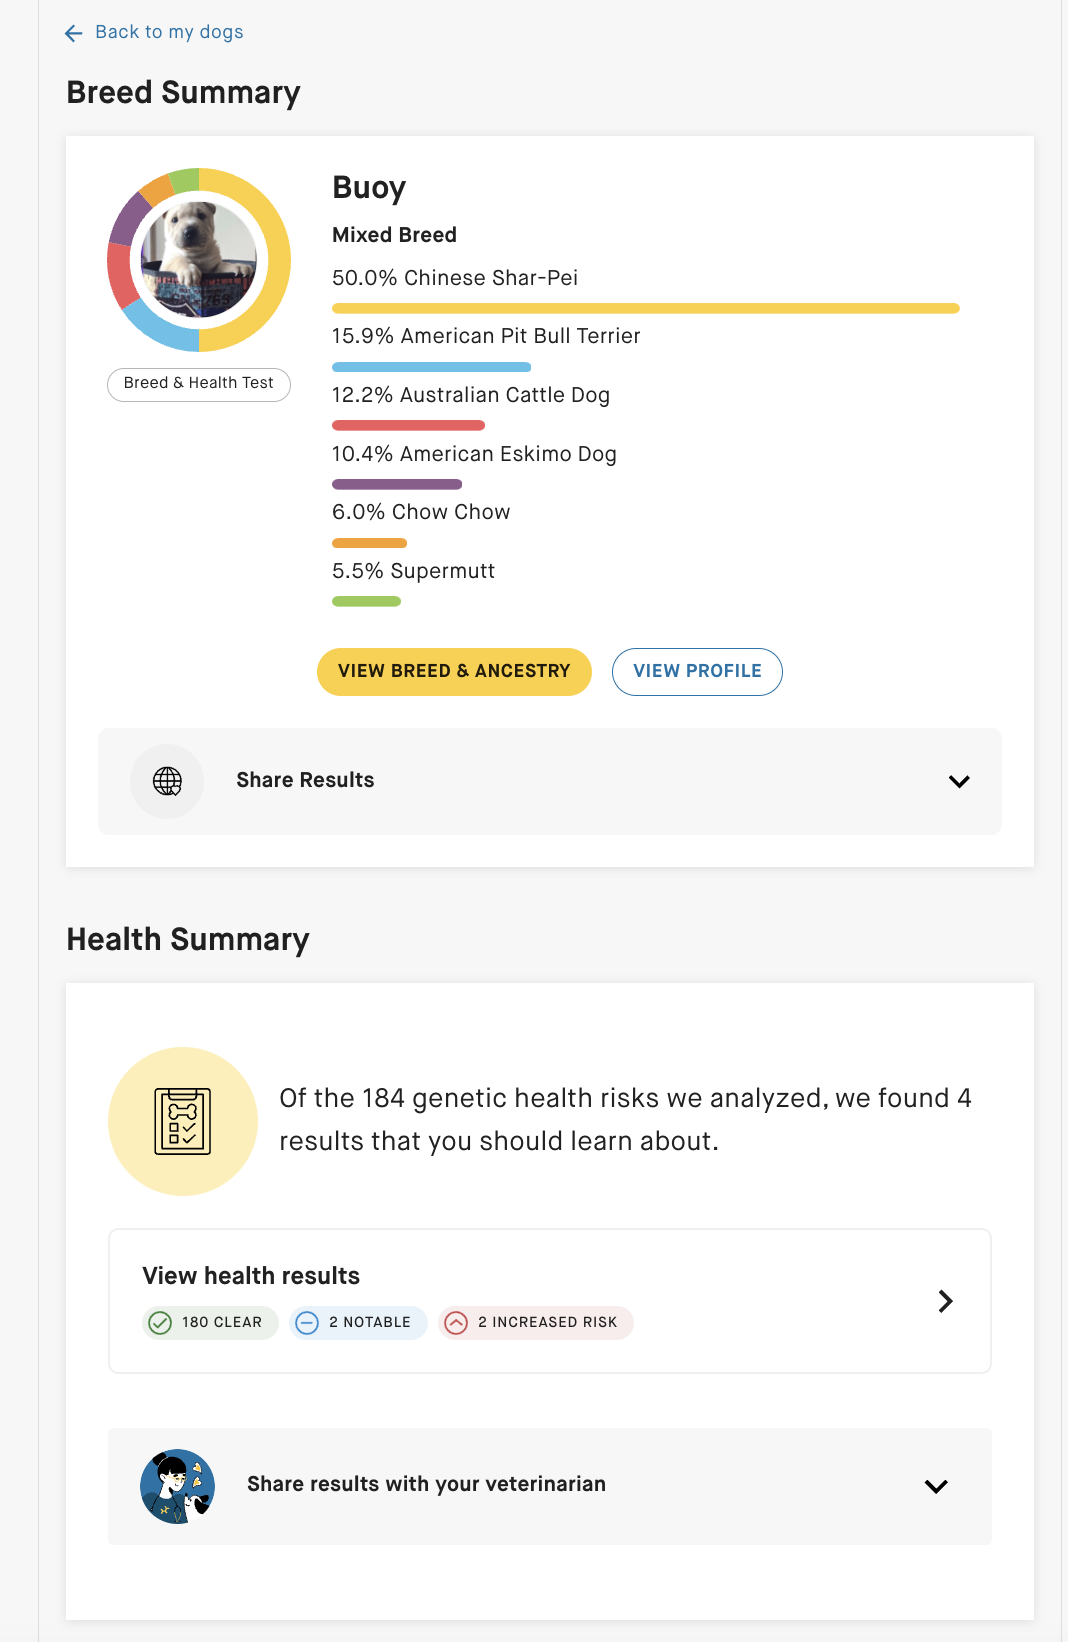Open the View Profile button
Screen dimensions: 1068x1642
(x=697, y=671)
